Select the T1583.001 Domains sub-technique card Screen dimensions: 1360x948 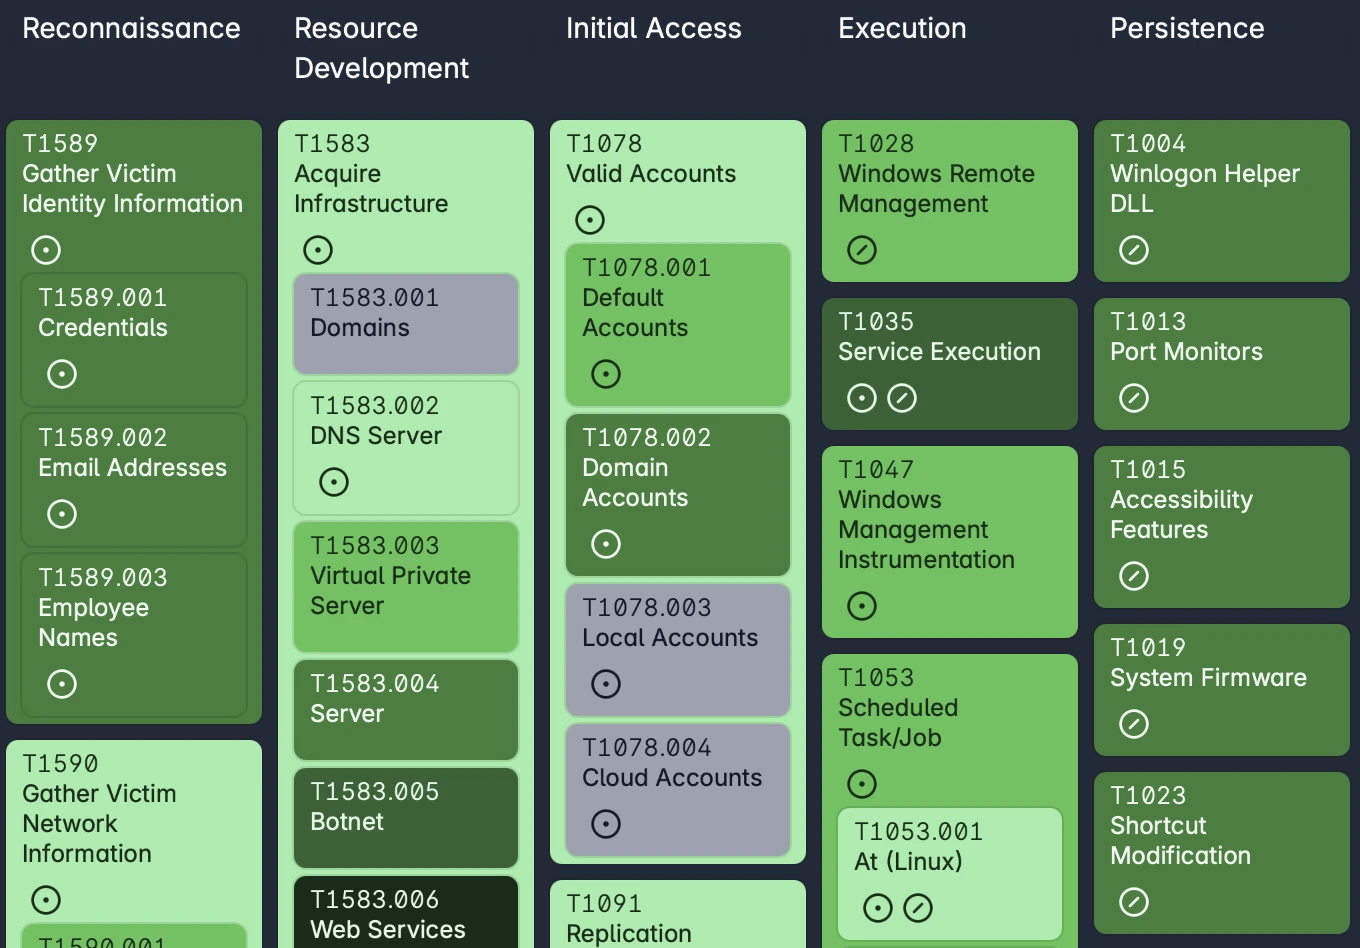[406, 324]
